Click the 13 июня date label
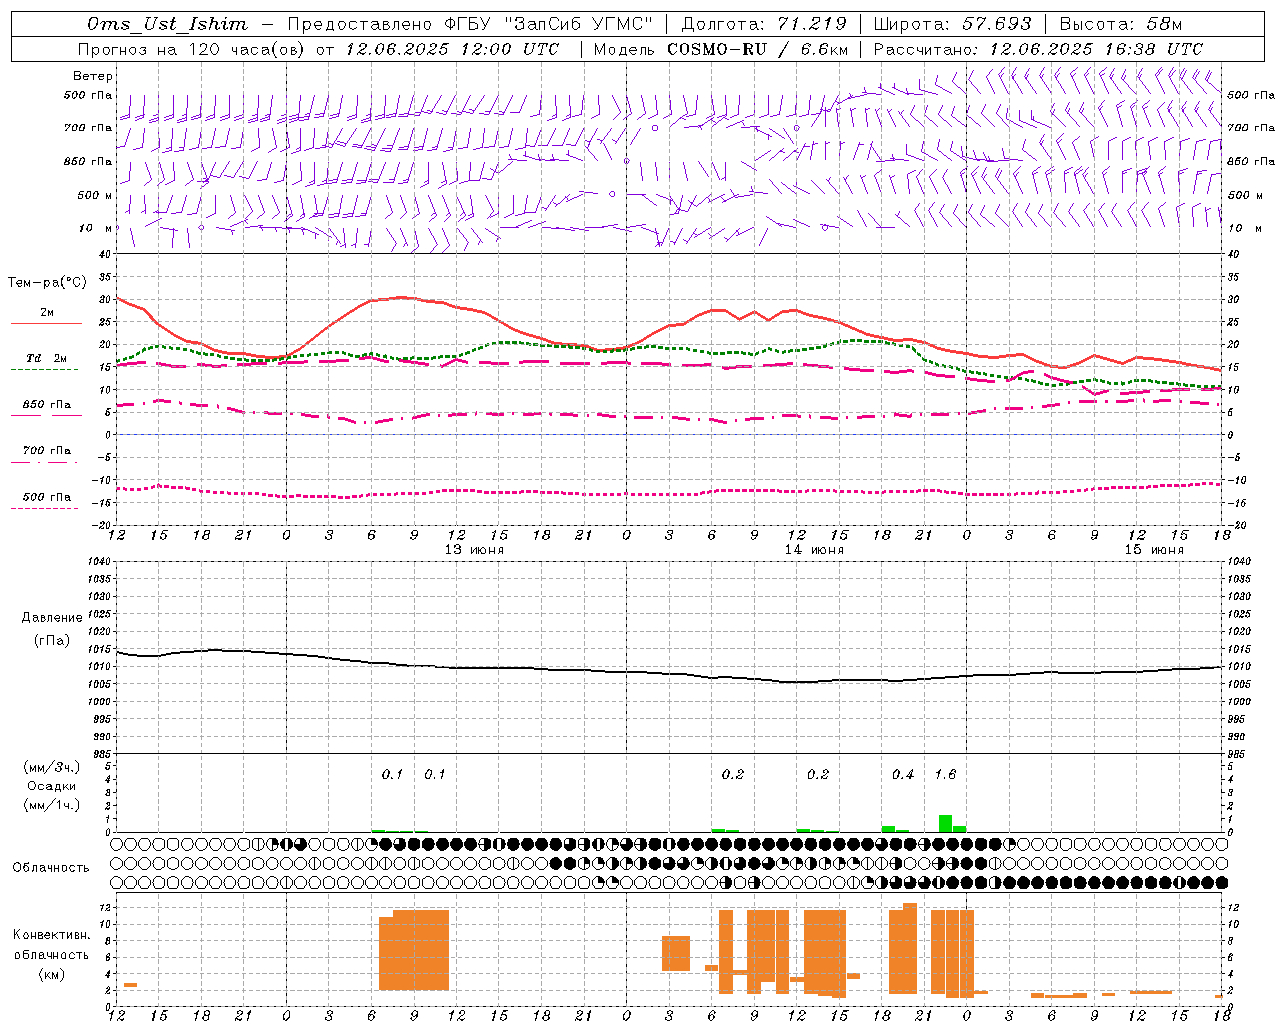The width and height of the screenshot is (1280, 1024). pyautogui.click(x=474, y=550)
